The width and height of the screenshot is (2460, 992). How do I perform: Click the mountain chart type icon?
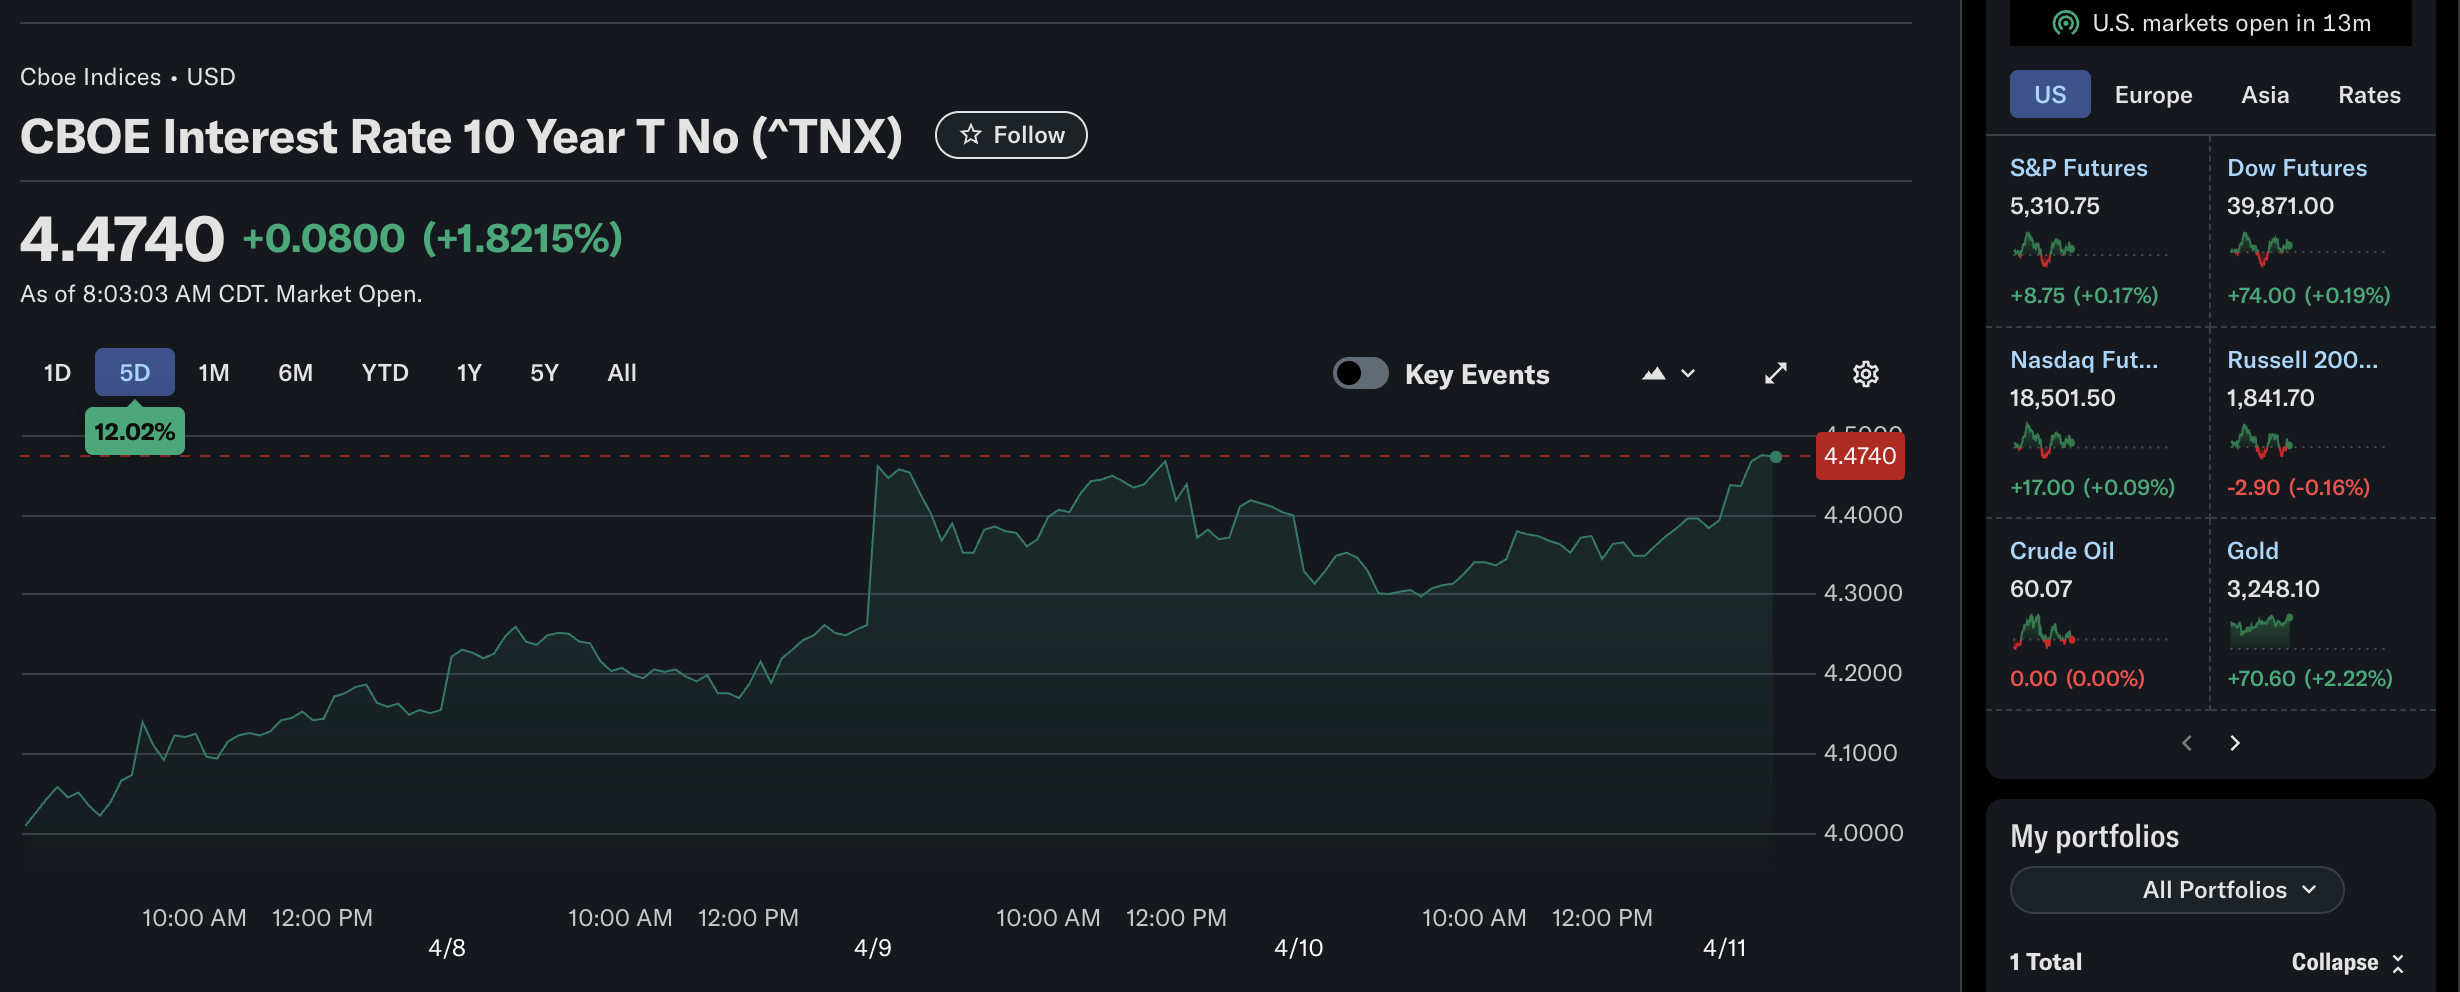tap(1654, 374)
